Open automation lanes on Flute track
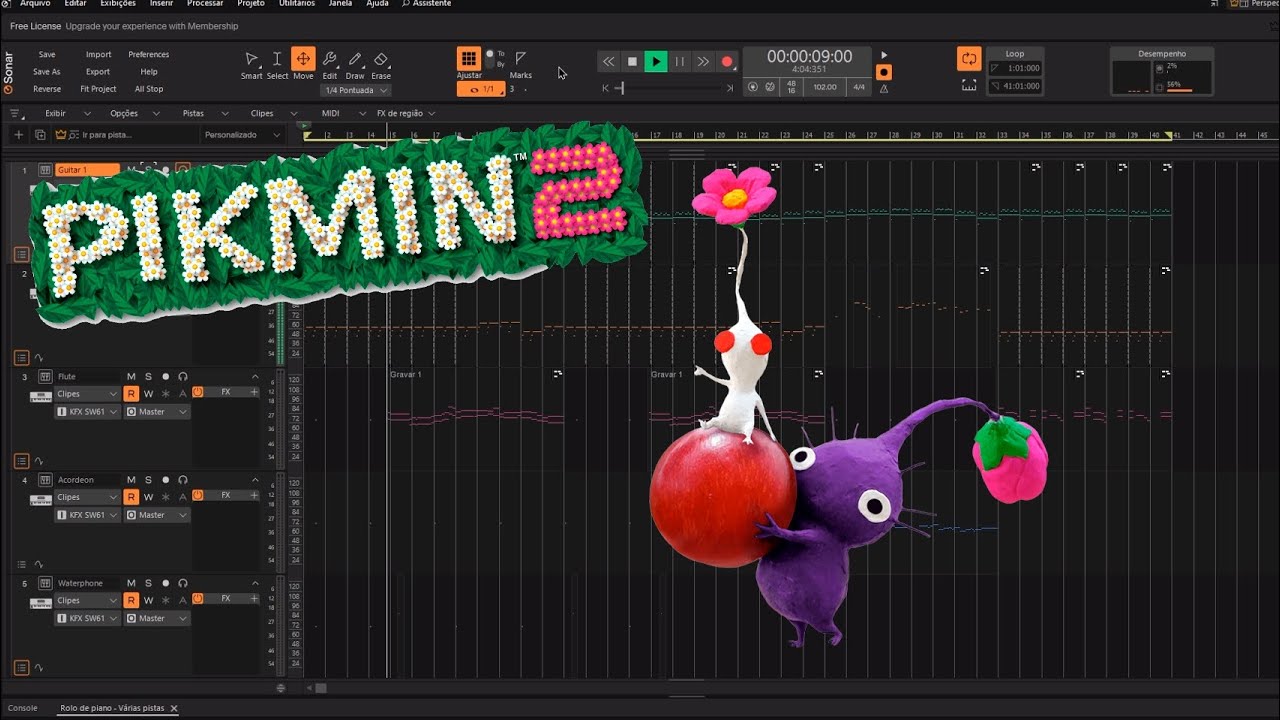The width and height of the screenshot is (1280, 720). click(40, 461)
